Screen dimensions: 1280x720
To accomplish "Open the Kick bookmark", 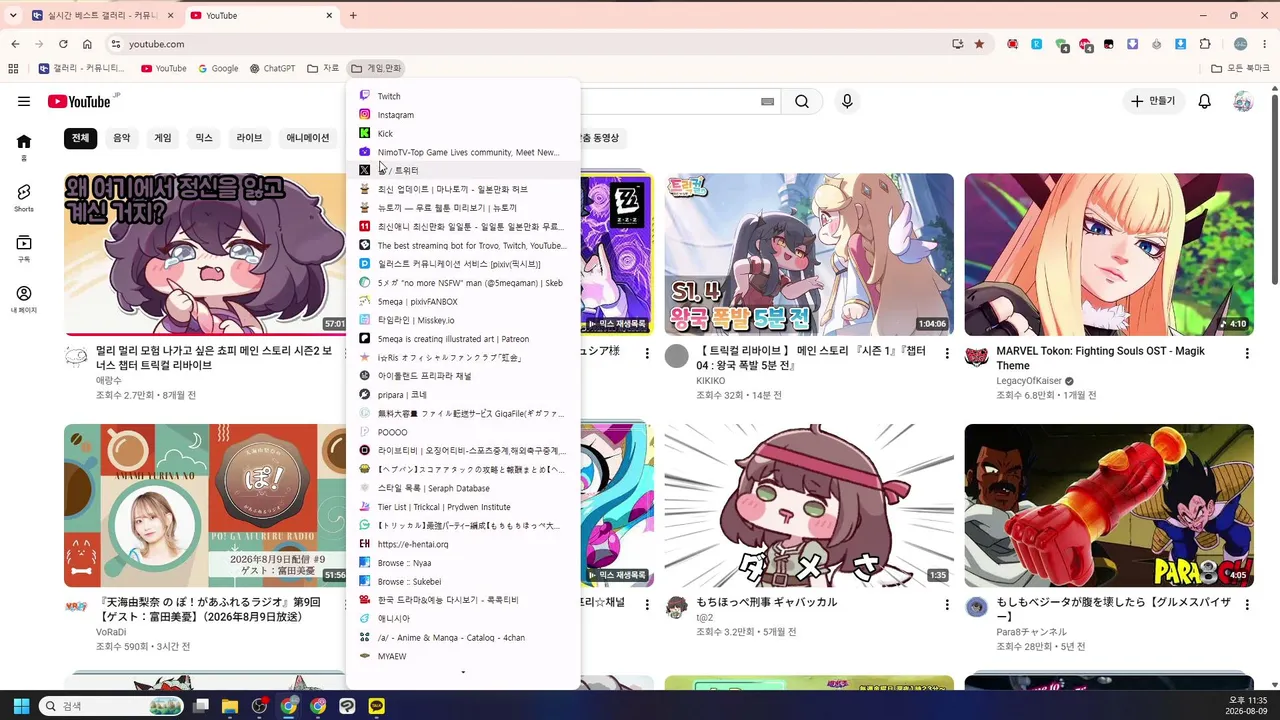I will [x=463, y=133].
